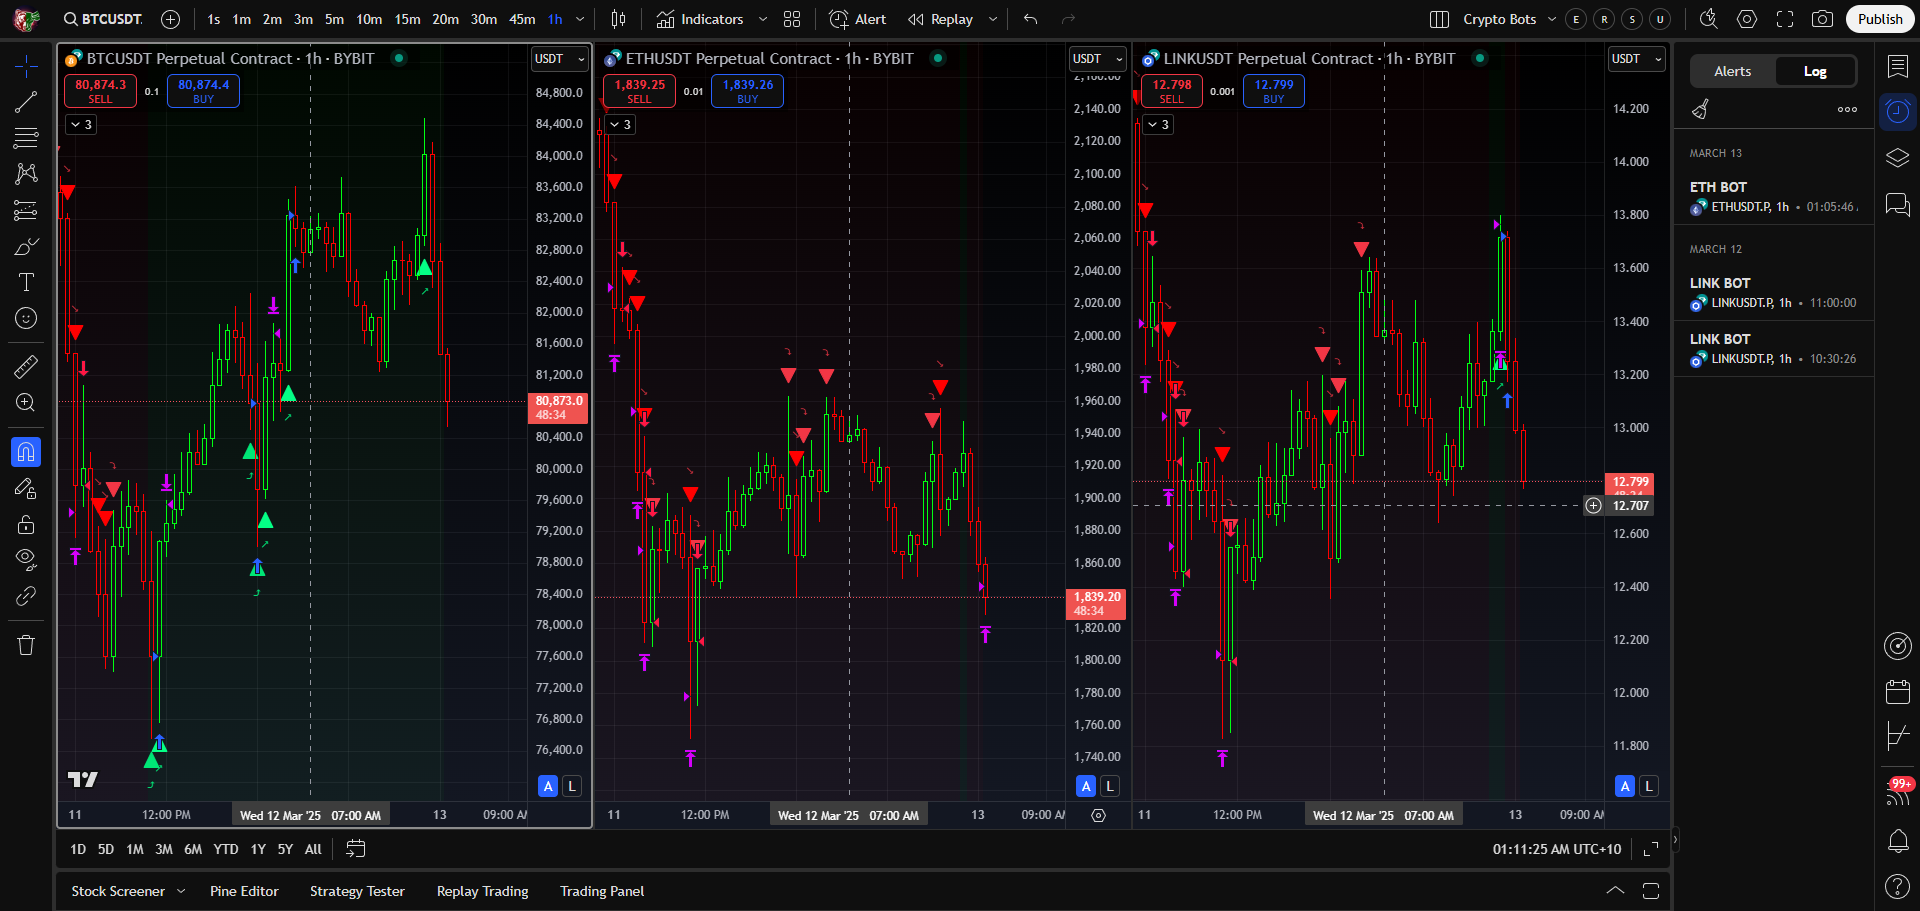Toggle fullscreen mode
1920x911 pixels.
[1785, 19]
